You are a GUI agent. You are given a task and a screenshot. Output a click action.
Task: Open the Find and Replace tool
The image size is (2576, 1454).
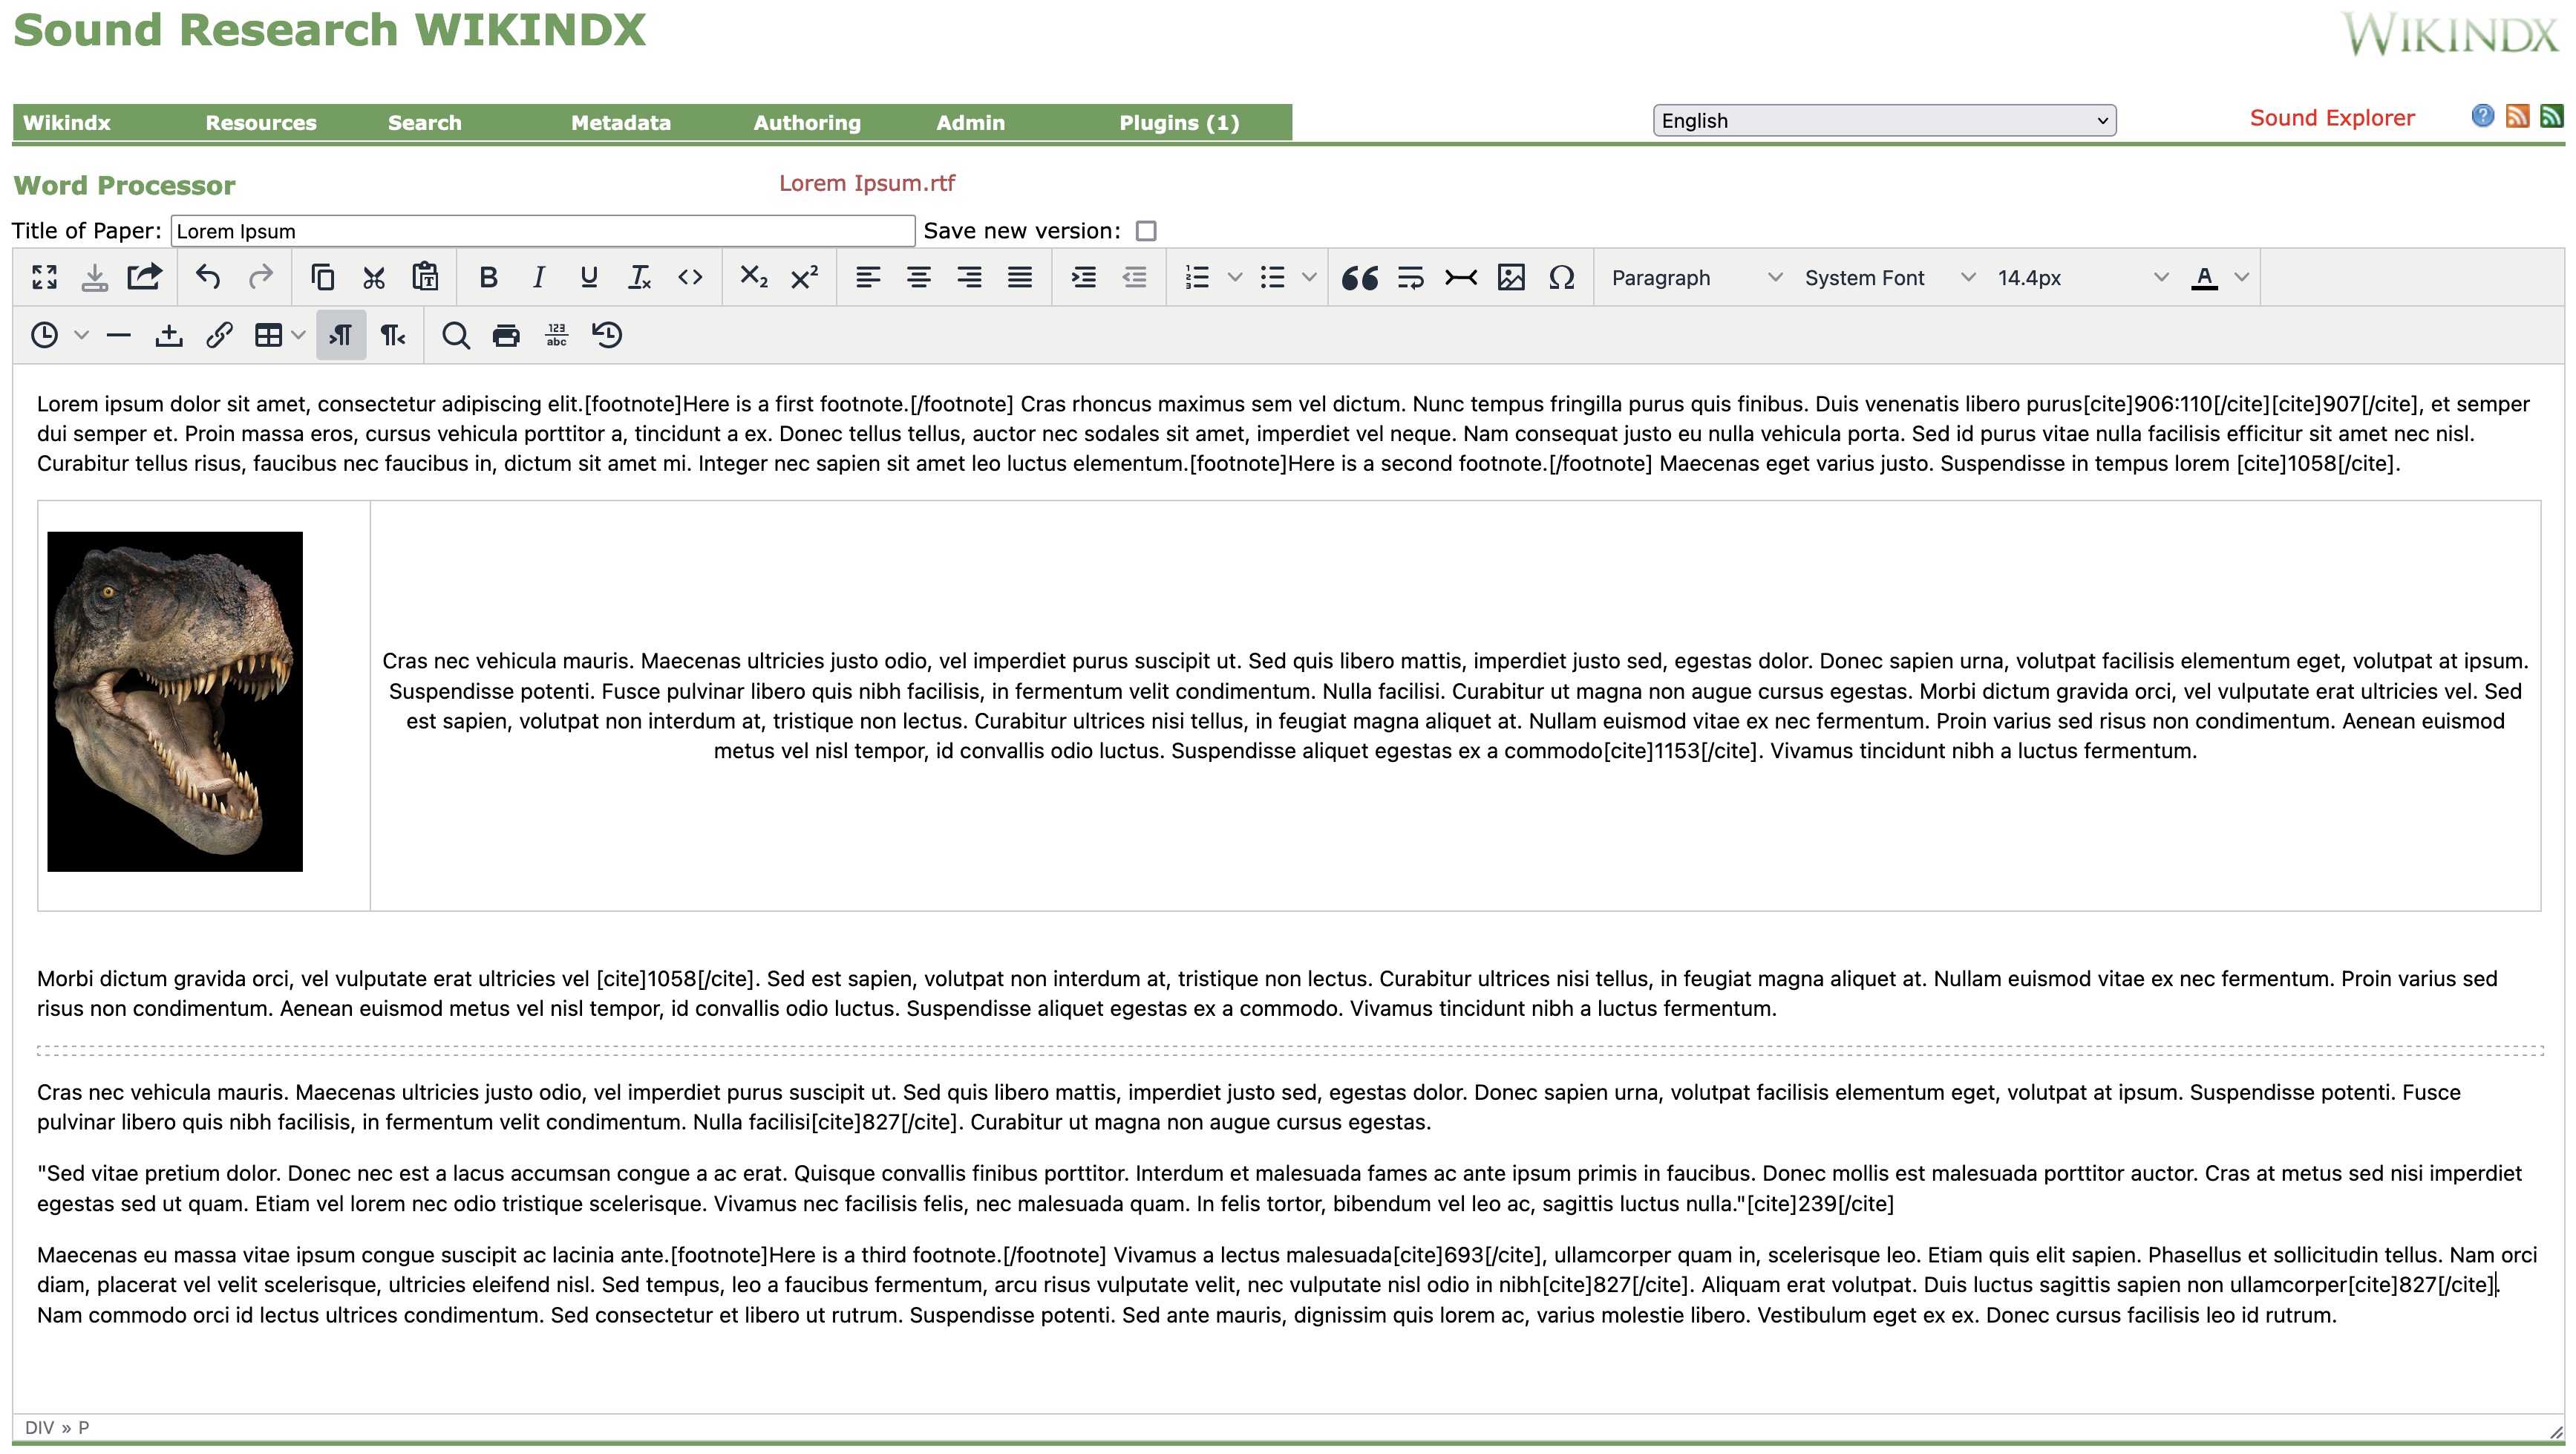coord(456,335)
